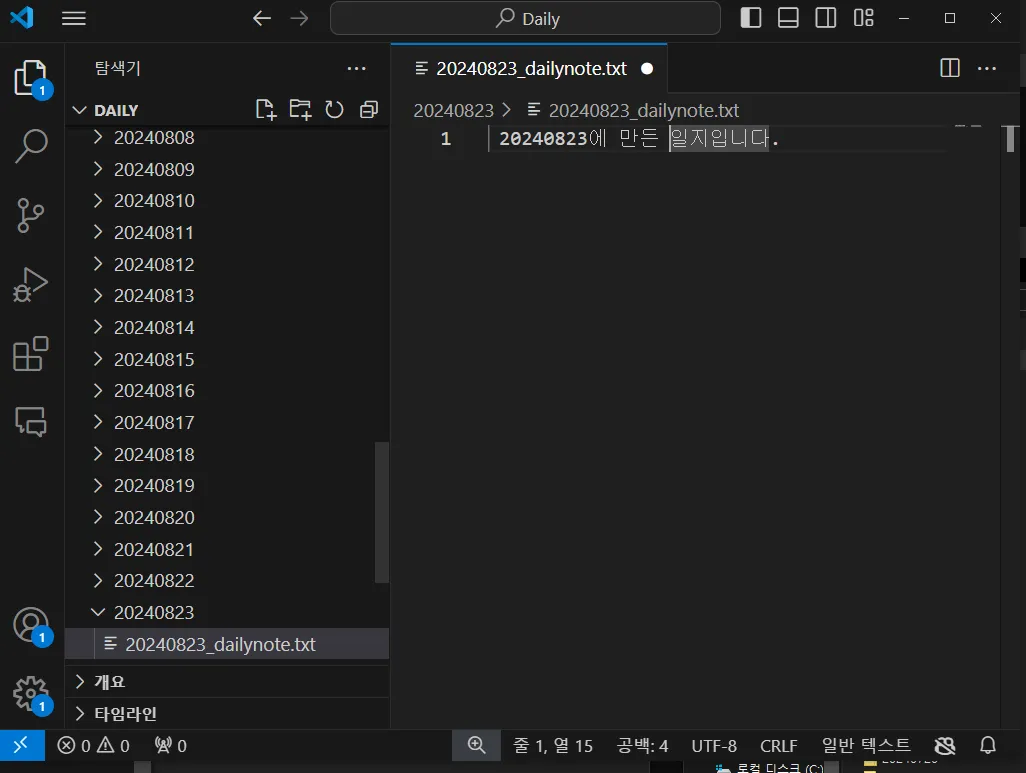
Task: Expand the 개요 outline section
Action: pyautogui.click(x=227, y=682)
